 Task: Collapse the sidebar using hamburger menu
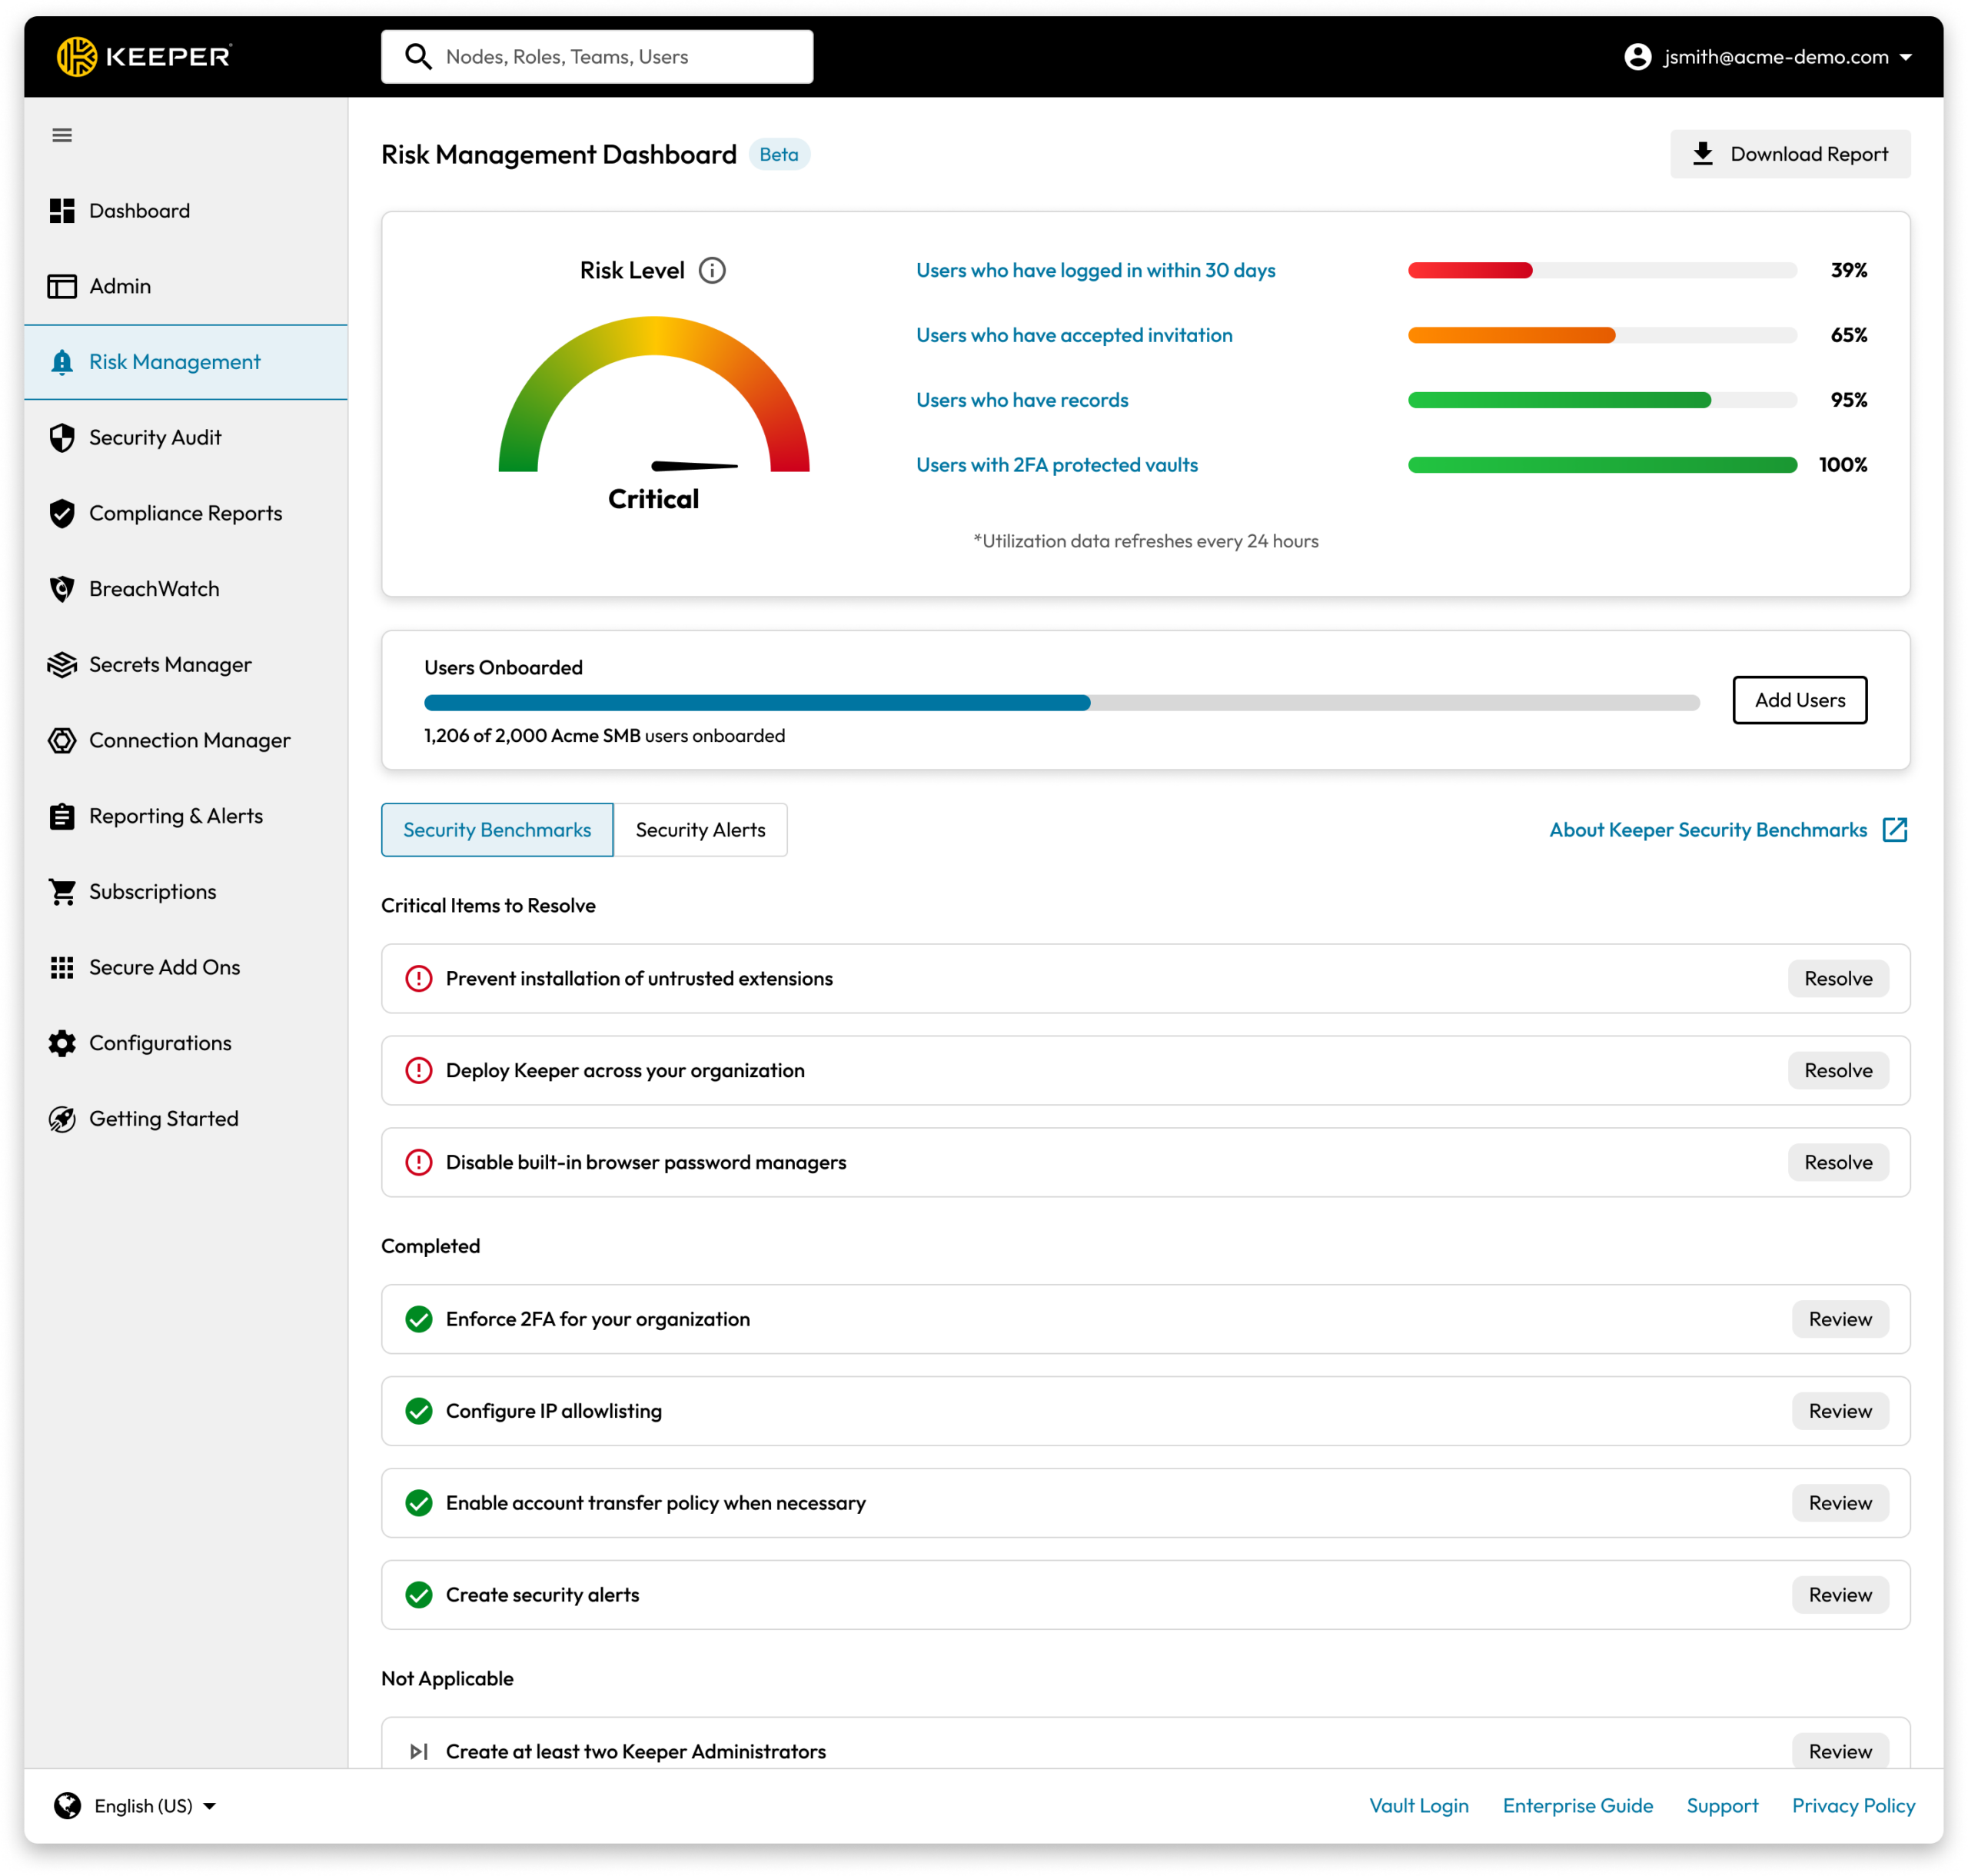point(62,134)
